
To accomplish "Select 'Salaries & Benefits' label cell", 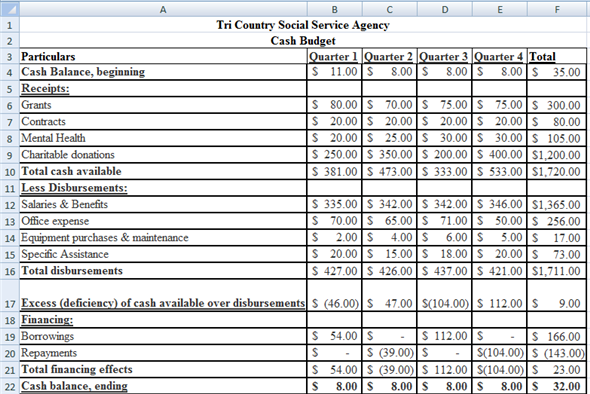I will (163, 204).
